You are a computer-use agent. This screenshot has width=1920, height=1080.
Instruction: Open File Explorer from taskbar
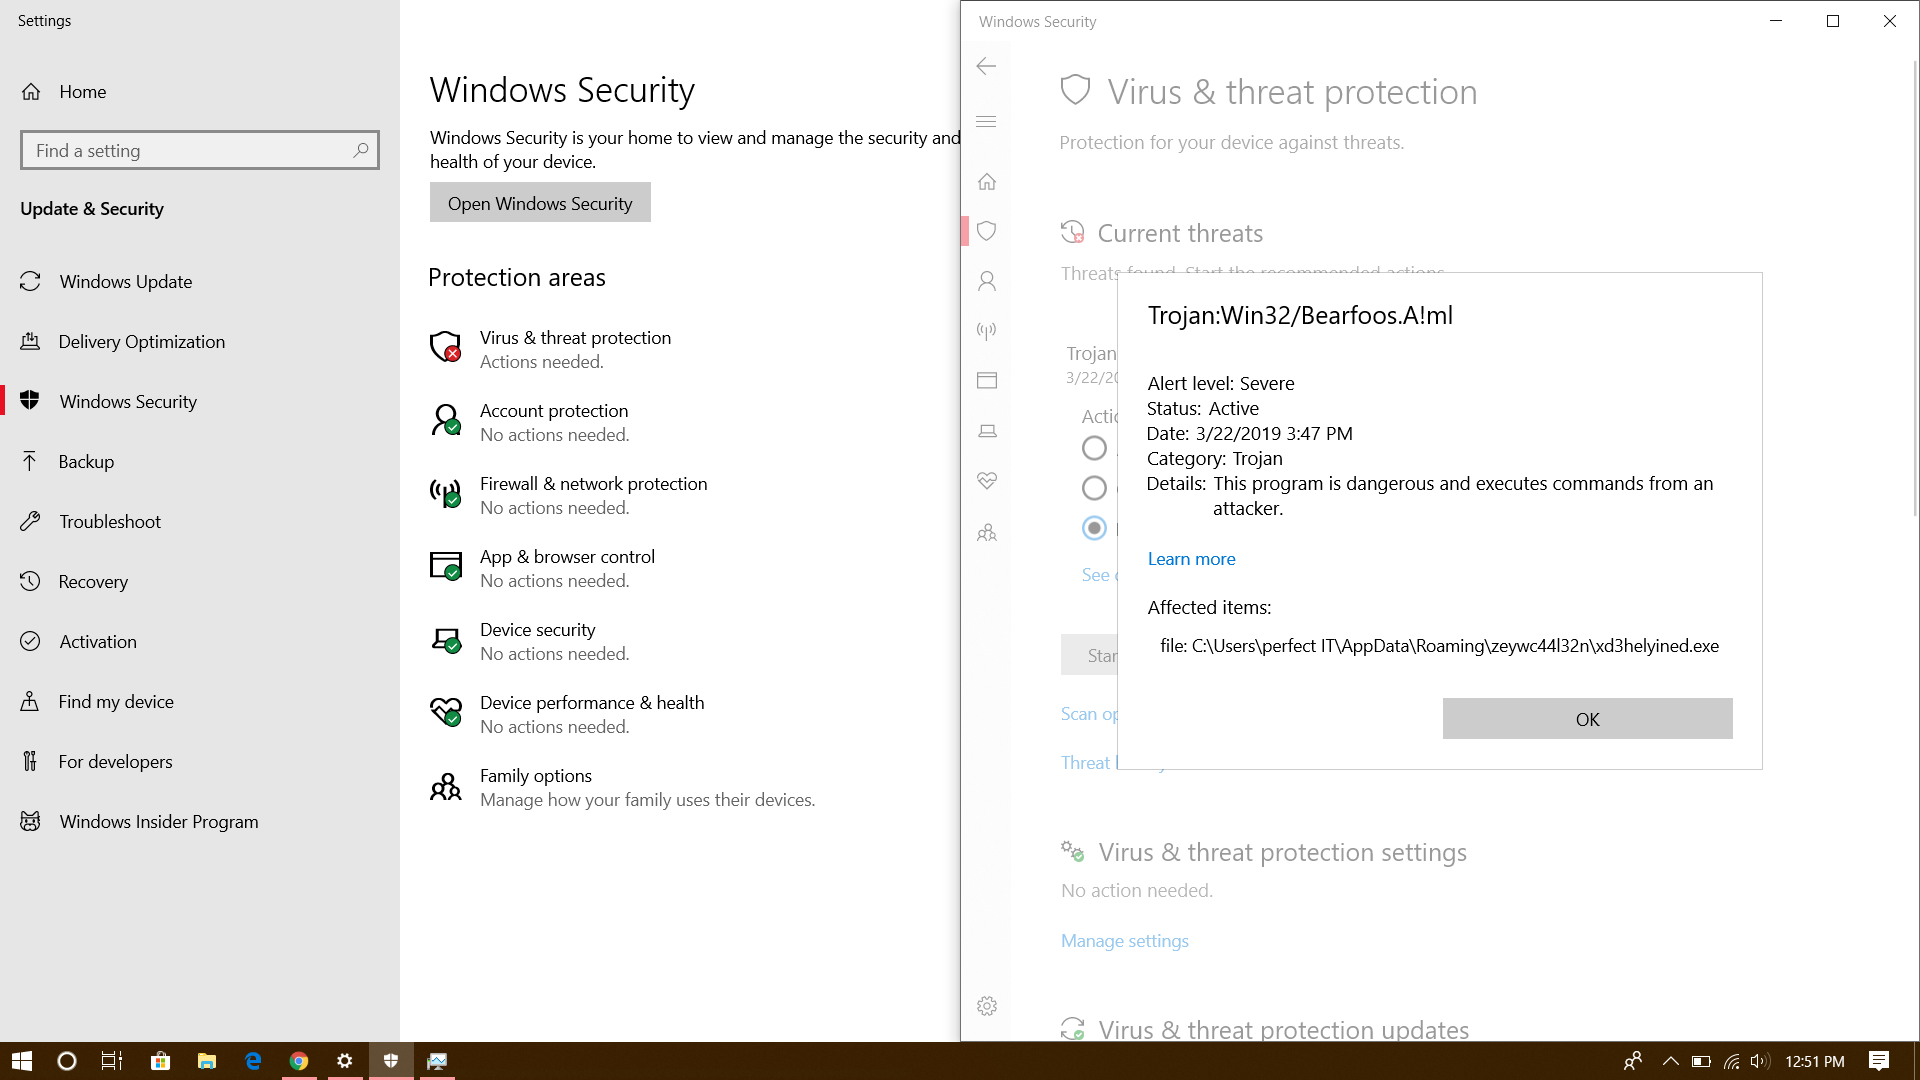coord(207,1061)
